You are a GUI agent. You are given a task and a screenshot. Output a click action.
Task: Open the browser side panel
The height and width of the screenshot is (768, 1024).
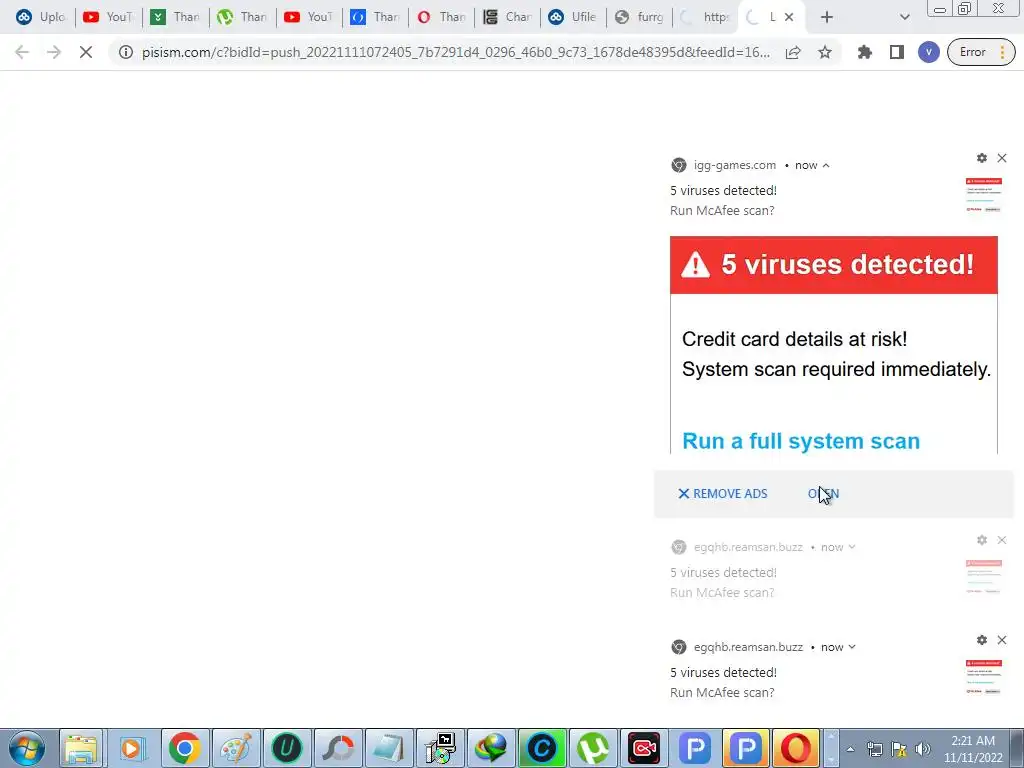click(897, 52)
